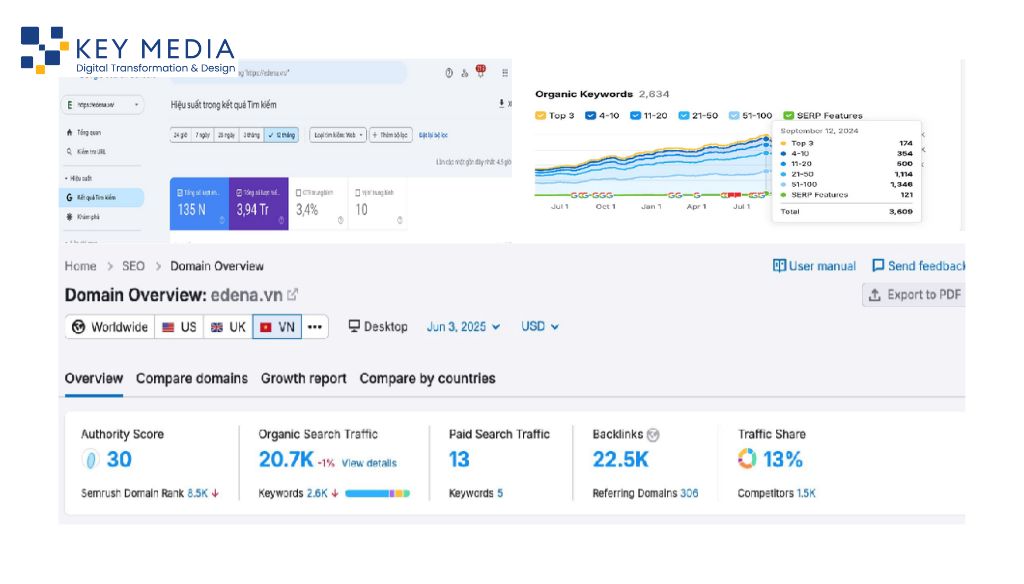
Task: Click SEO in the breadcrumb
Action: (x=133, y=266)
